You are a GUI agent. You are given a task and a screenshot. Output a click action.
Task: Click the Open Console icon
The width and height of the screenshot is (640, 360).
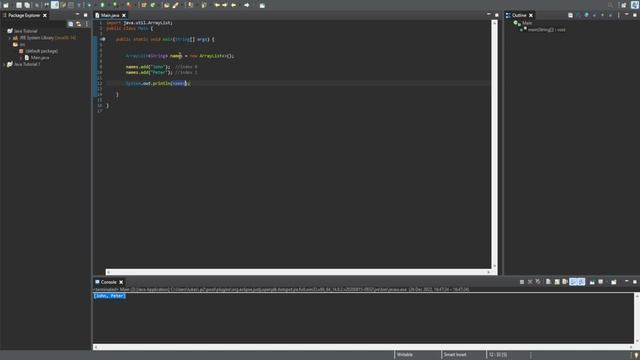(x=613, y=282)
